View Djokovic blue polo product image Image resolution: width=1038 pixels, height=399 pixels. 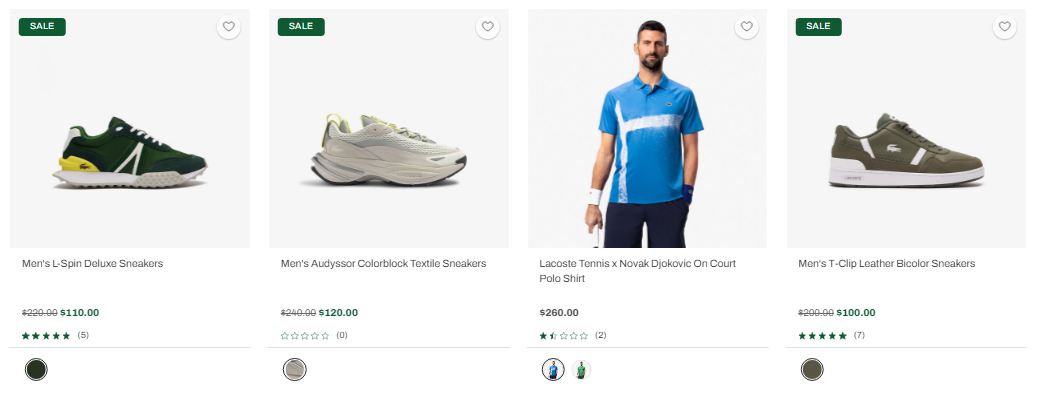[647, 128]
